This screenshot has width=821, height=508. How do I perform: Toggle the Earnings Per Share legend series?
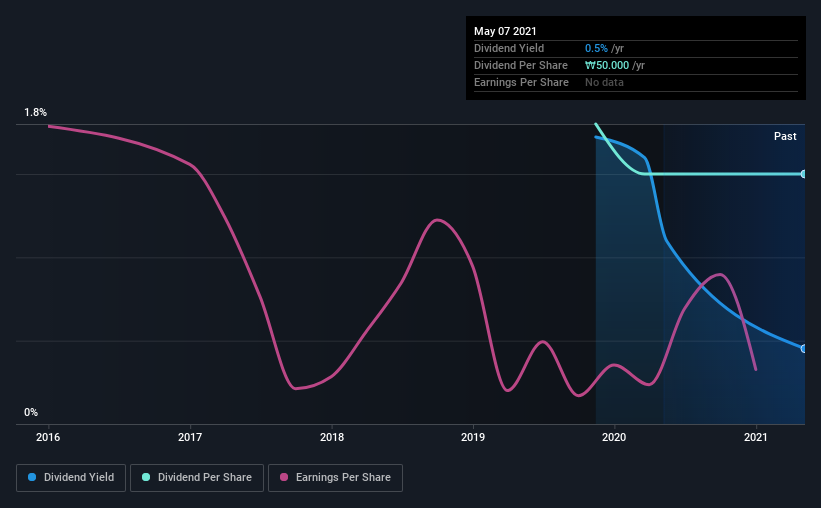pyautogui.click(x=335, y=478)
